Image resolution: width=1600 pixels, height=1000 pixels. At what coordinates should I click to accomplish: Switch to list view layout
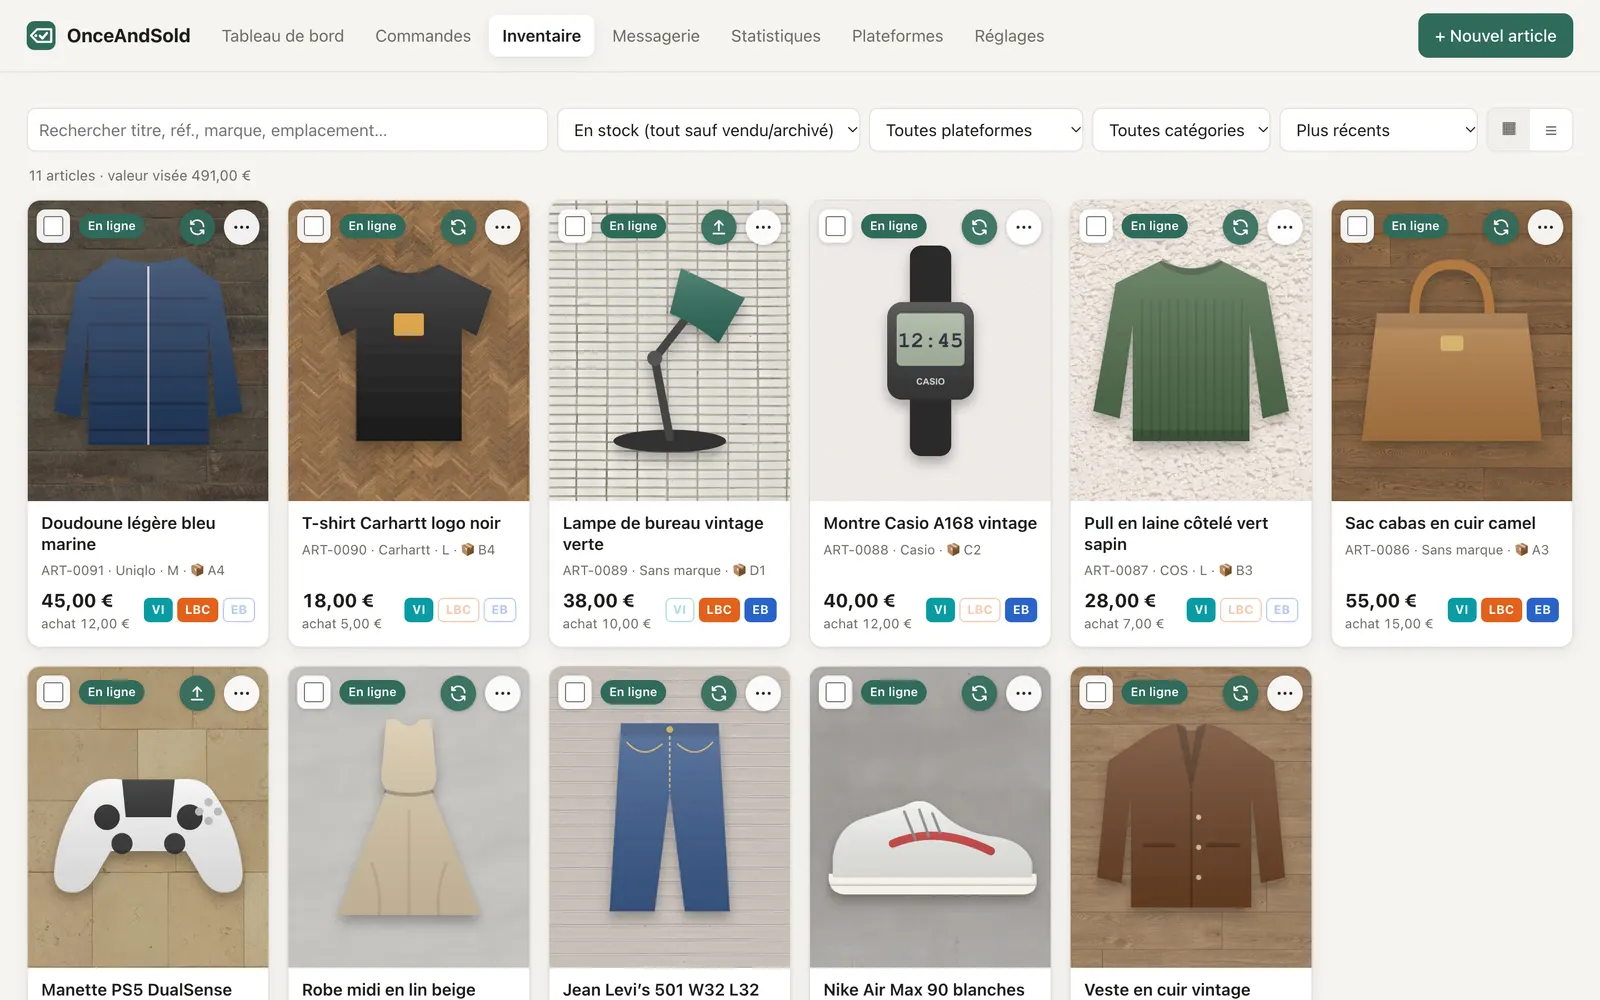pos(1551,130)
